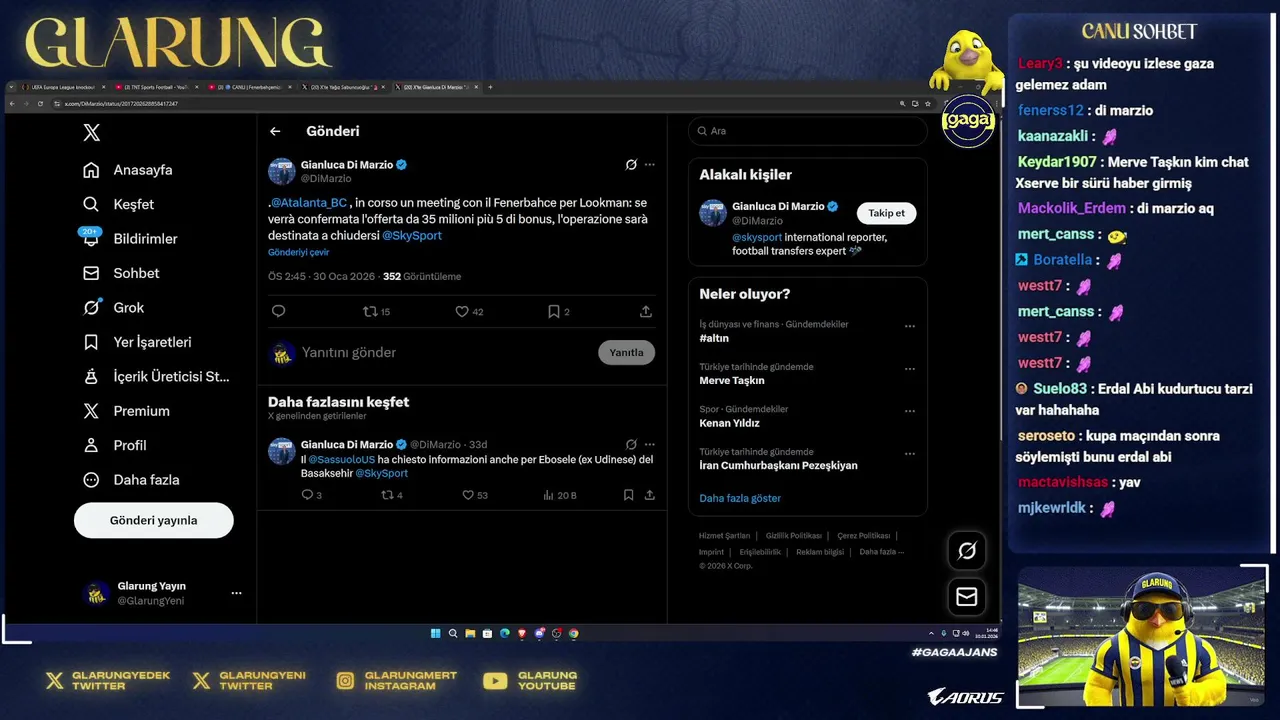Open the more options menu on main post

(x=650, y=165)
